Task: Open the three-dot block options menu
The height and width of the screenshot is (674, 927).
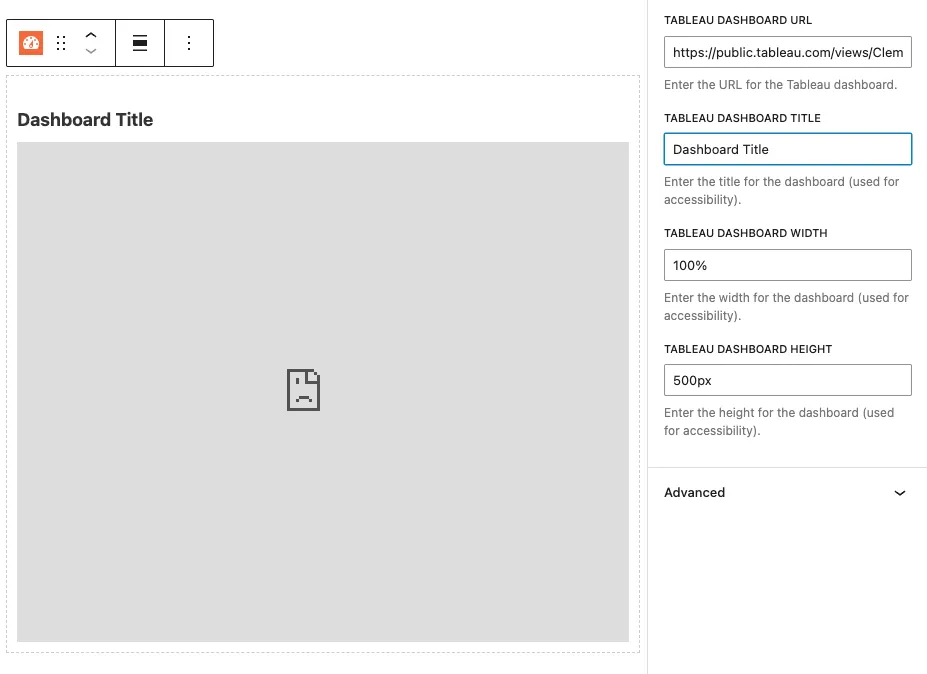Action: click(x=189, y=43)
